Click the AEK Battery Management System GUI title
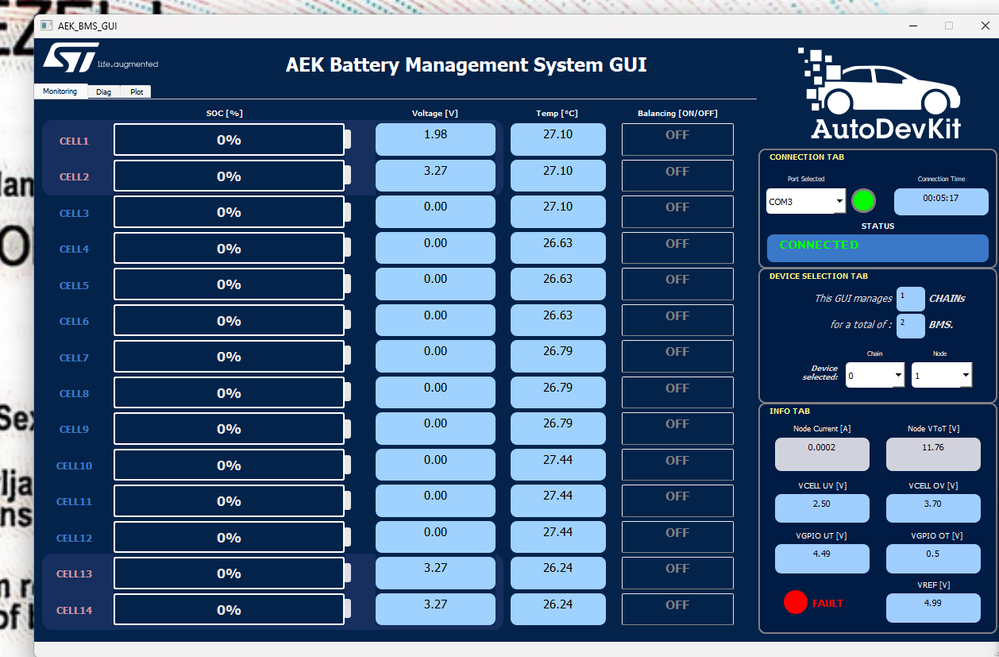 tap(466, 65)
